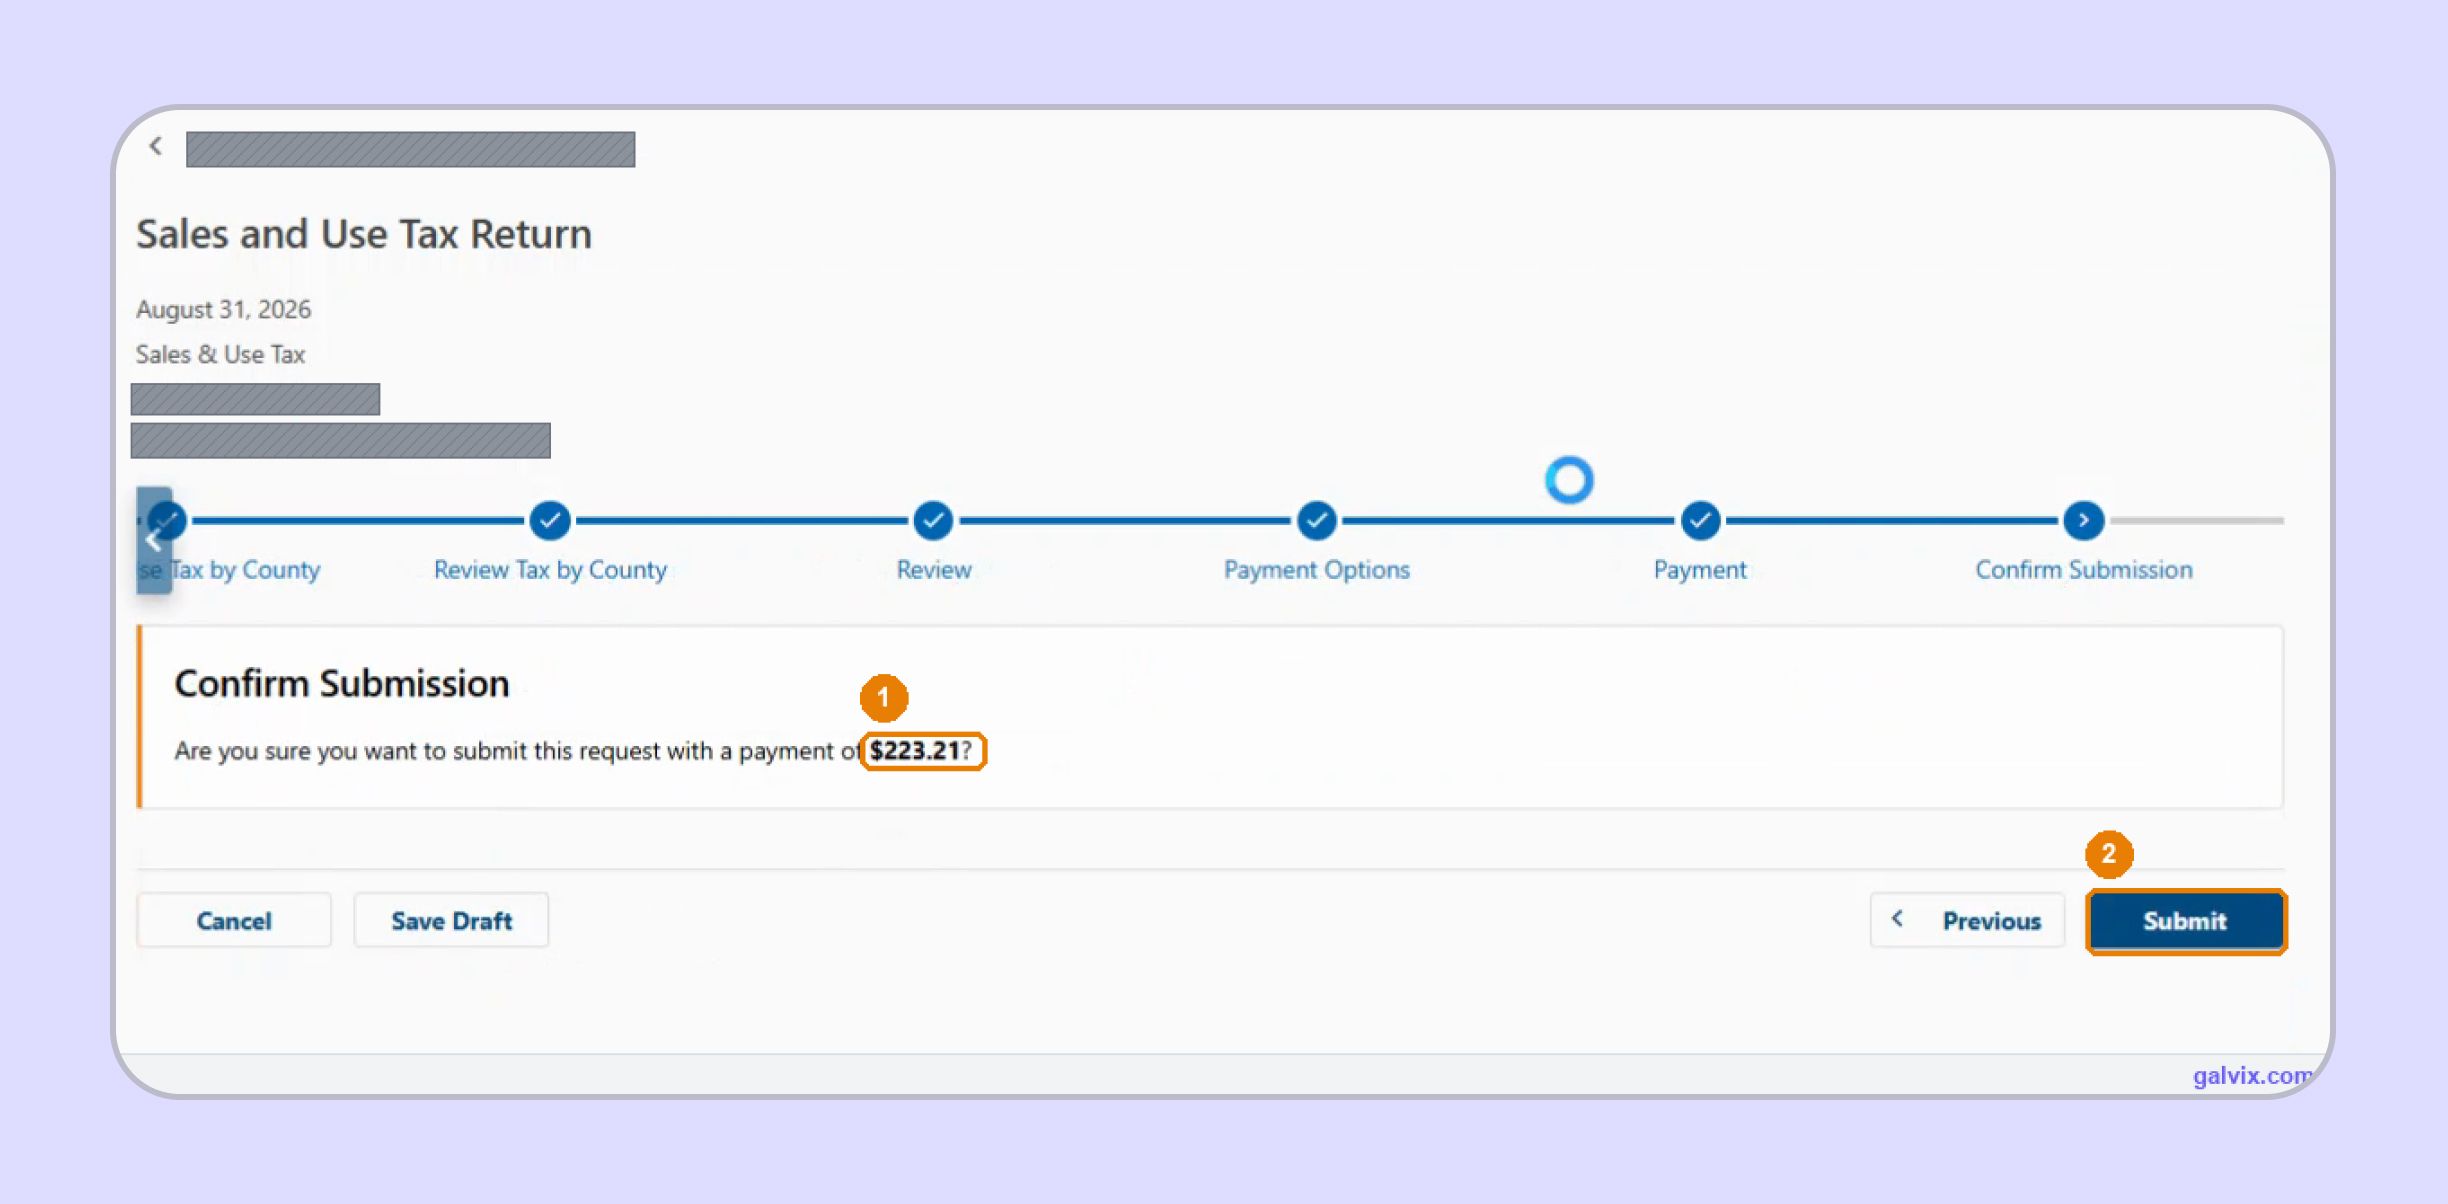The height and width of the screenshot is (1204, 2448).
Task: Click the Confirm Submission panel heading
Action: click(342, 684)
